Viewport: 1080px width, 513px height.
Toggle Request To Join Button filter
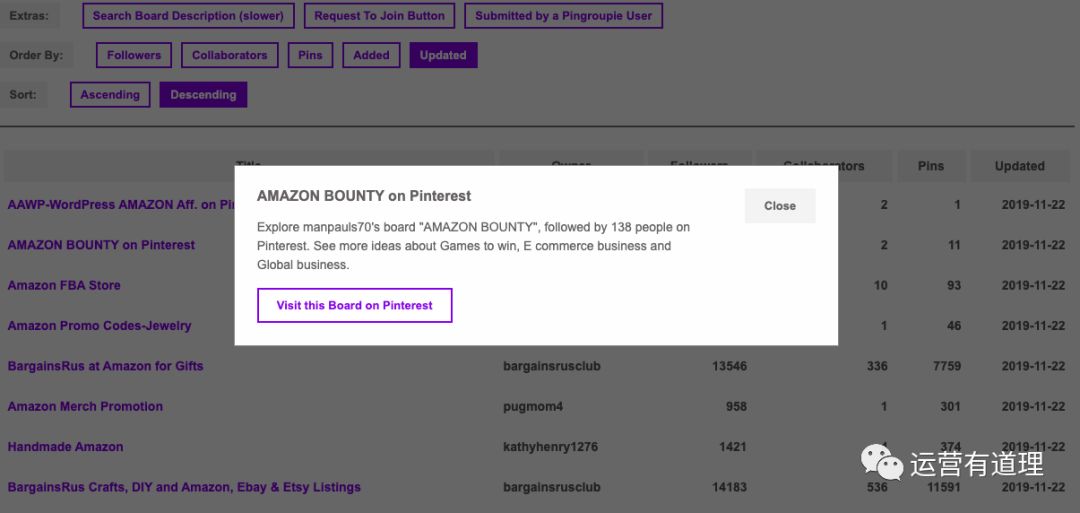click(380, 16)
